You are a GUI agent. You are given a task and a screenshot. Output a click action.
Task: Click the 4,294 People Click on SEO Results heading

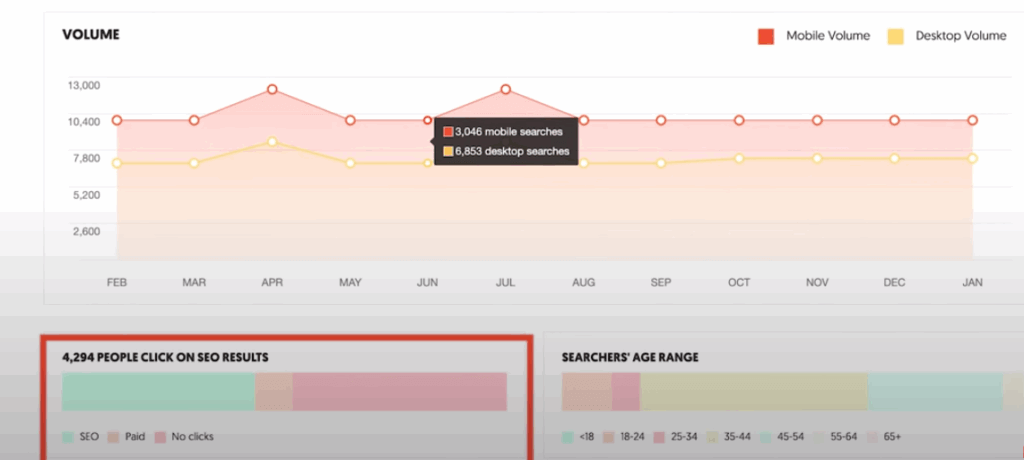click(x=165, y=357)
